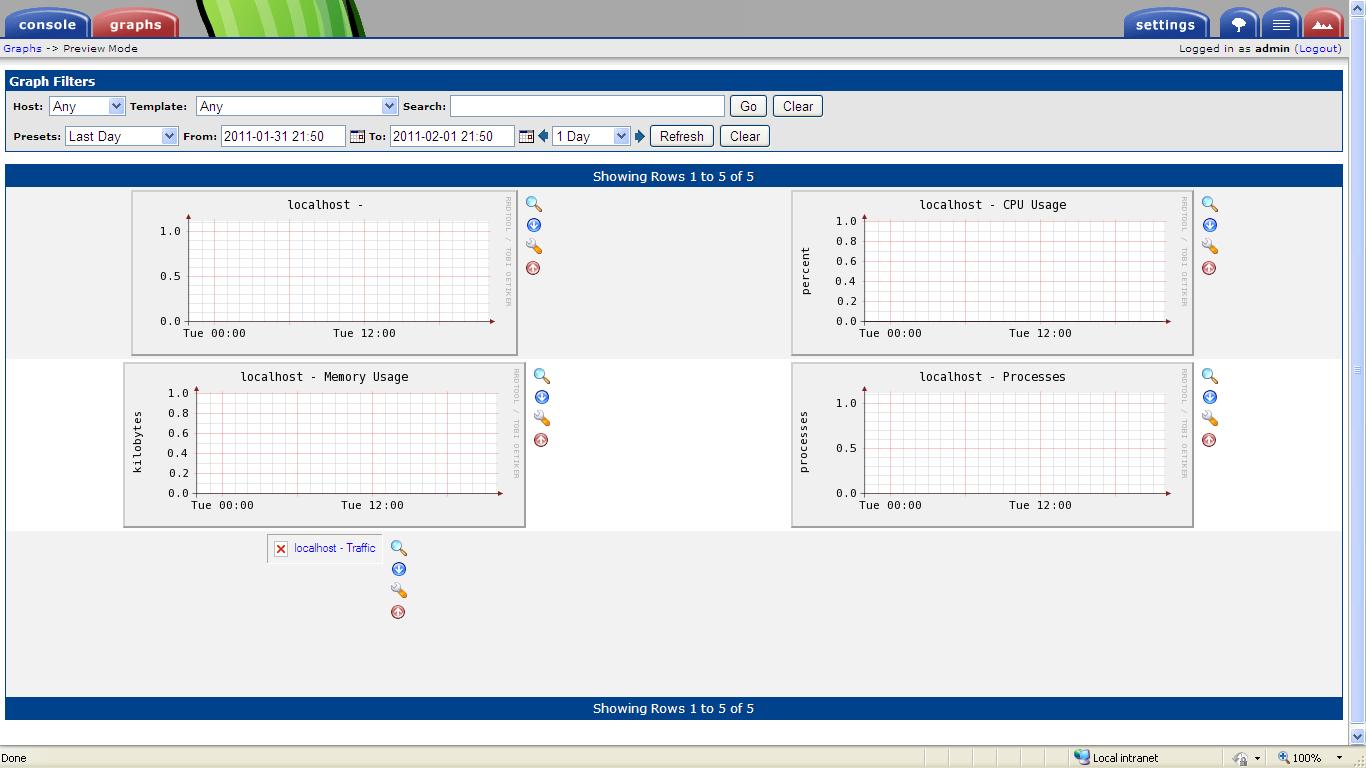Export CSV for localhost - Traffic graph
Viewport: 1366px width, 768px height.
point(399,569)
